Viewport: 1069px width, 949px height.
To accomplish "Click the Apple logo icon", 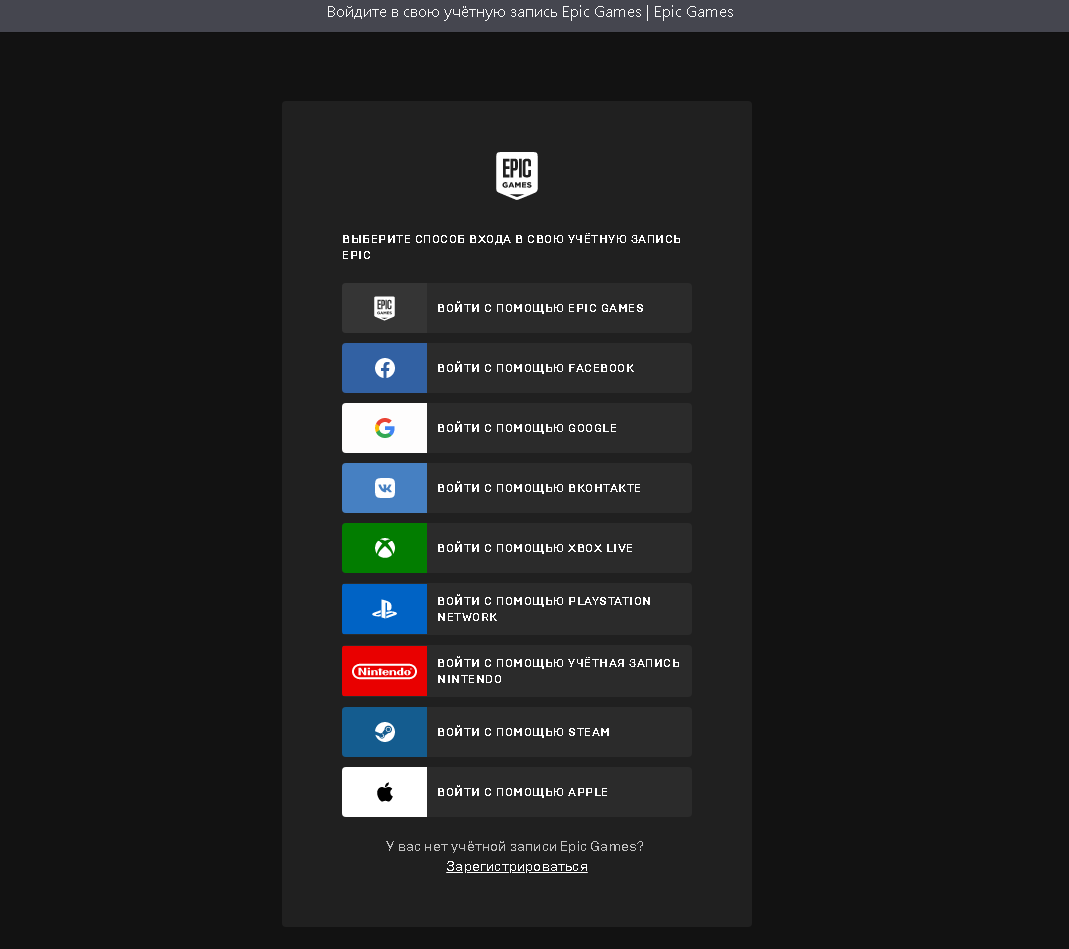I will [385, 792].
